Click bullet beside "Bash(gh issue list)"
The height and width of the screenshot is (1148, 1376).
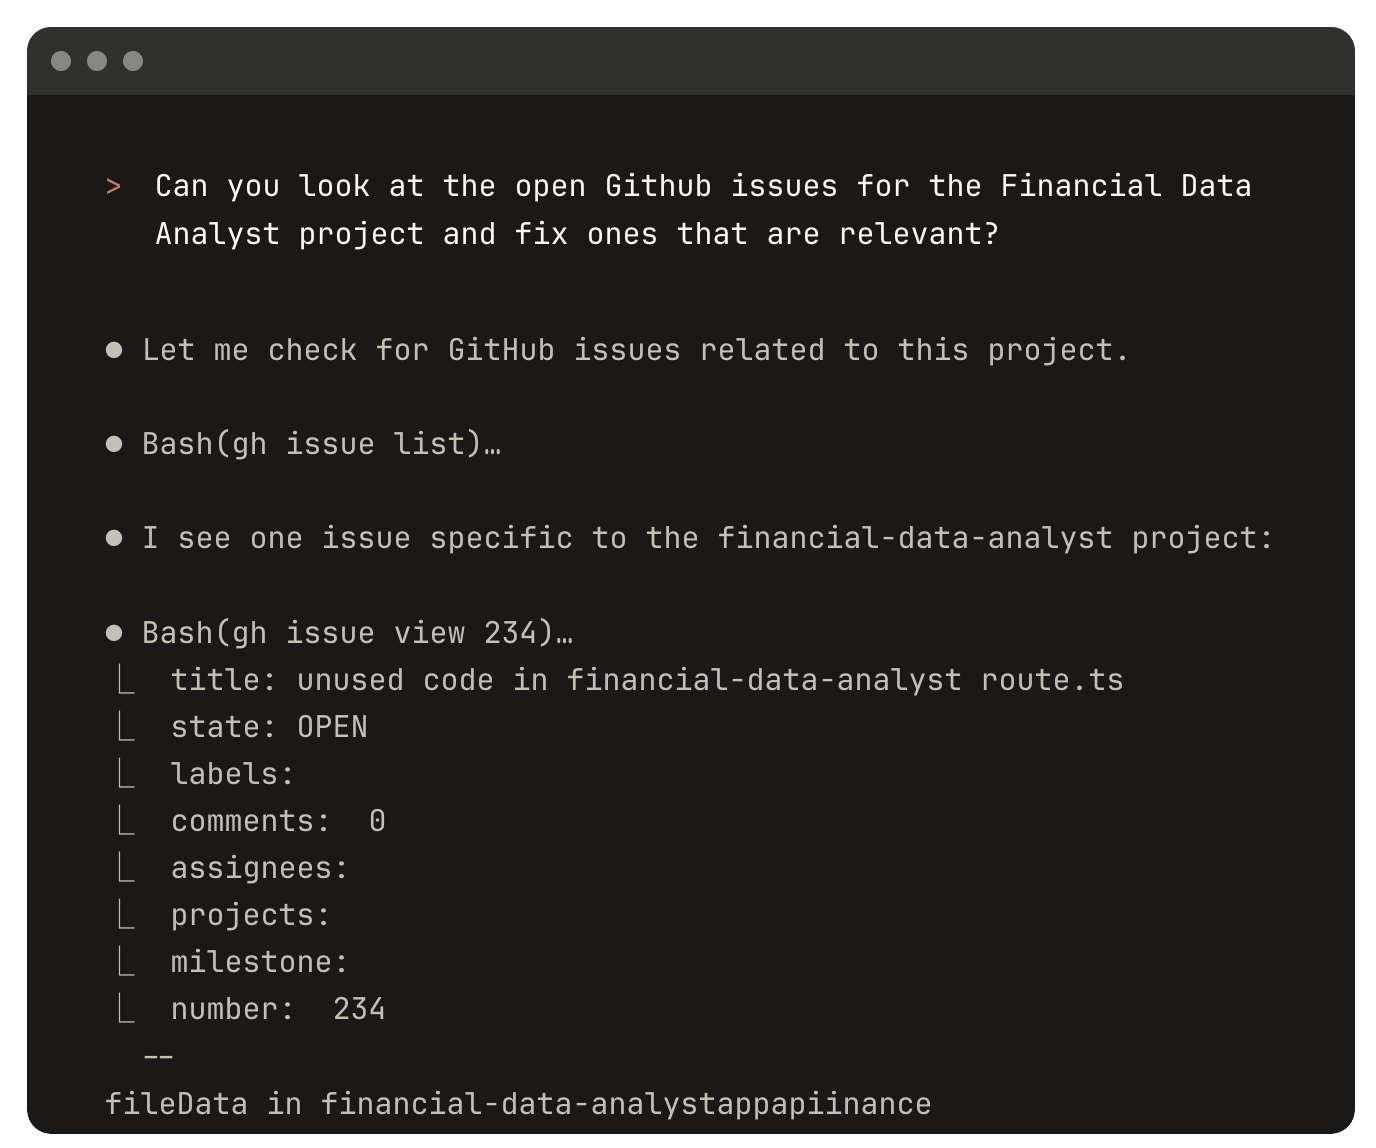click(x=114, y=444)
